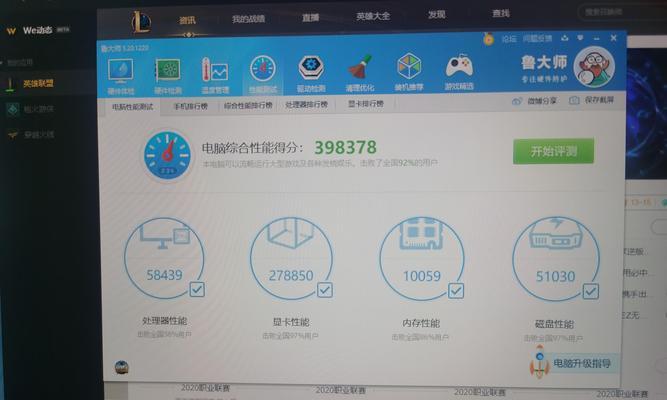Click the 英雄联盟 game icon in sidebar
This screenshot has width=667, height=400.
(10, 84)
